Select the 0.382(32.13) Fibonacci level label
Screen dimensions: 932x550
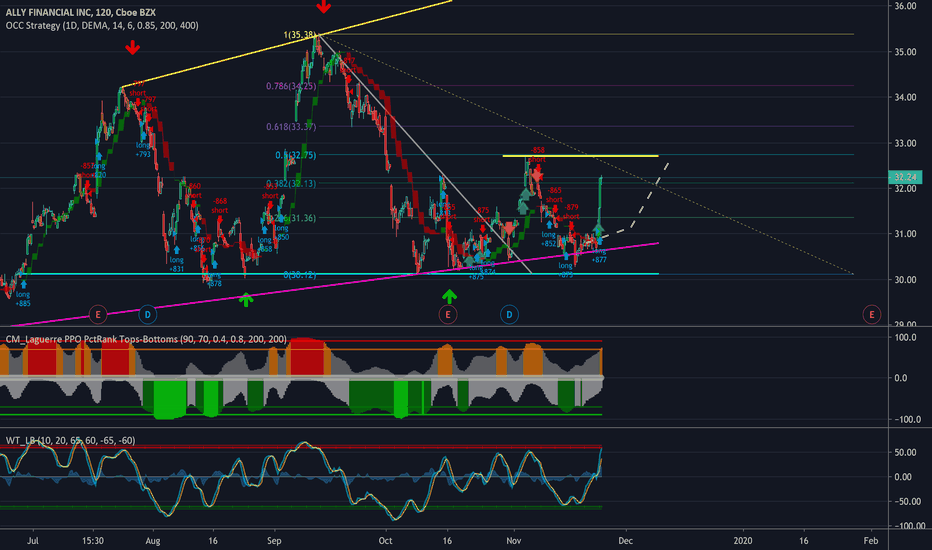291,184
